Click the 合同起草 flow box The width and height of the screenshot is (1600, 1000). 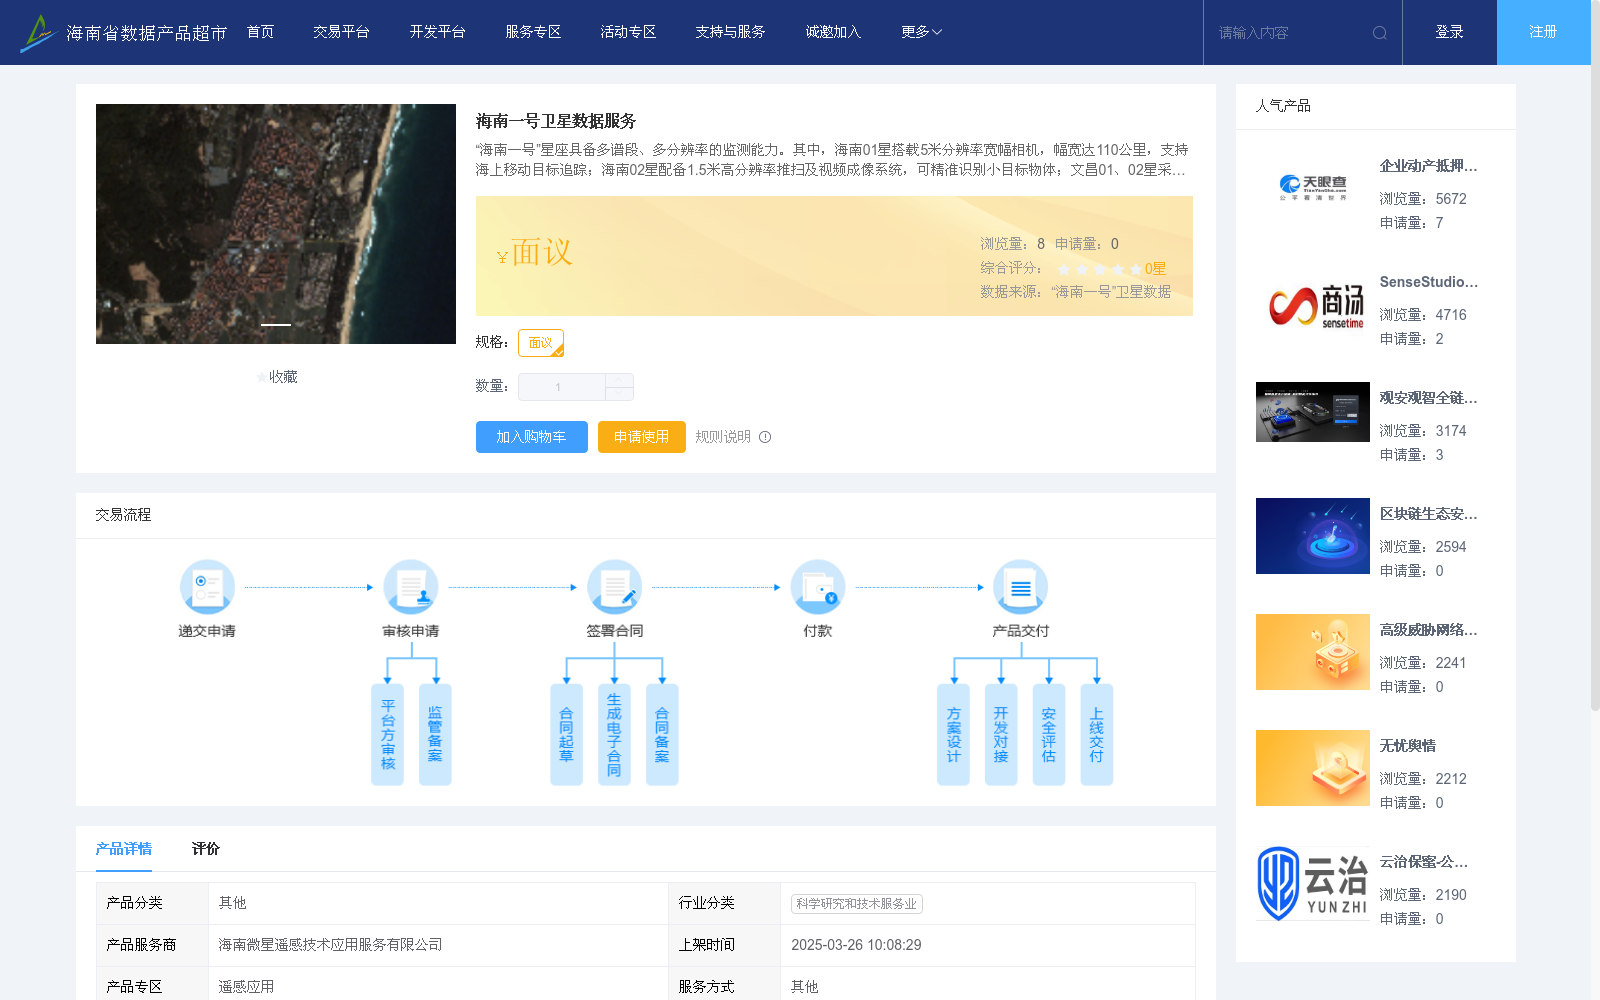tap(566, 734)
